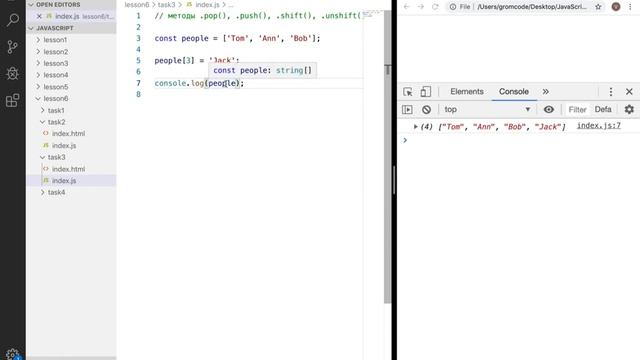
Task: Open console settings gear
Action: click(x=629, y=109)
